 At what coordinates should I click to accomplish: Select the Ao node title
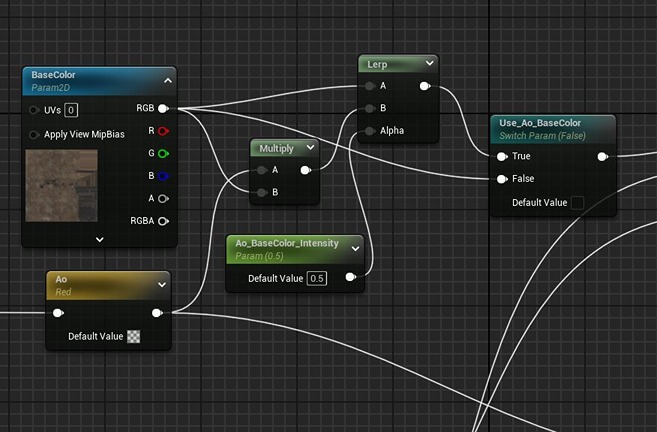tap(61, 279)
